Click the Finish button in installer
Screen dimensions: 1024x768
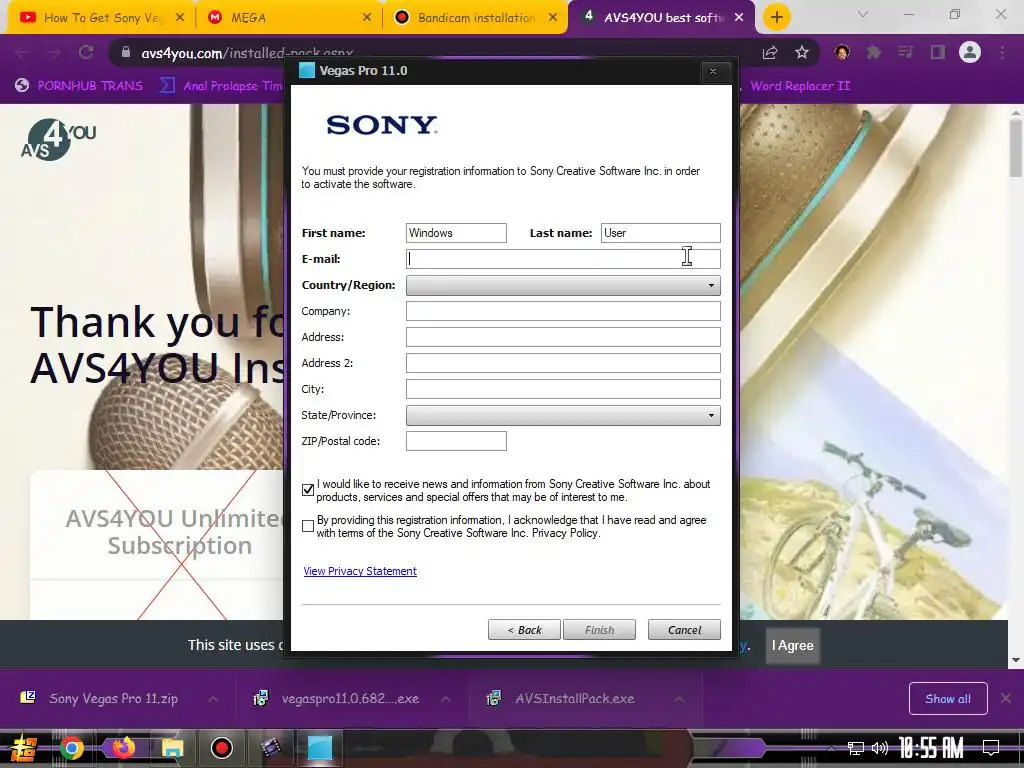click(600, 630)
